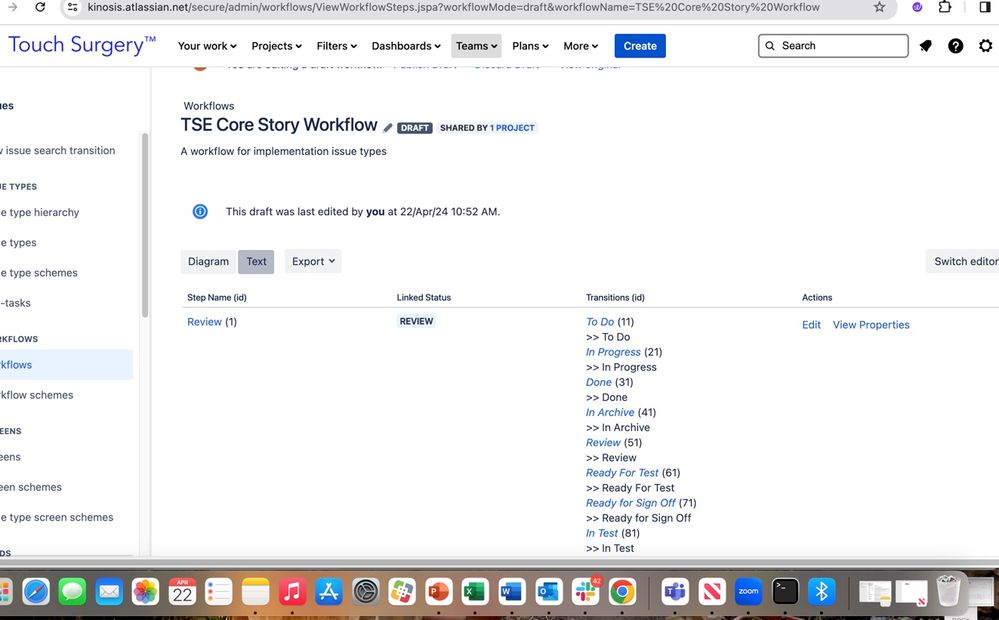This screenshot has width=999, height=620.
Task: Expand the Plans menu
Action: (x=530, y=46)
